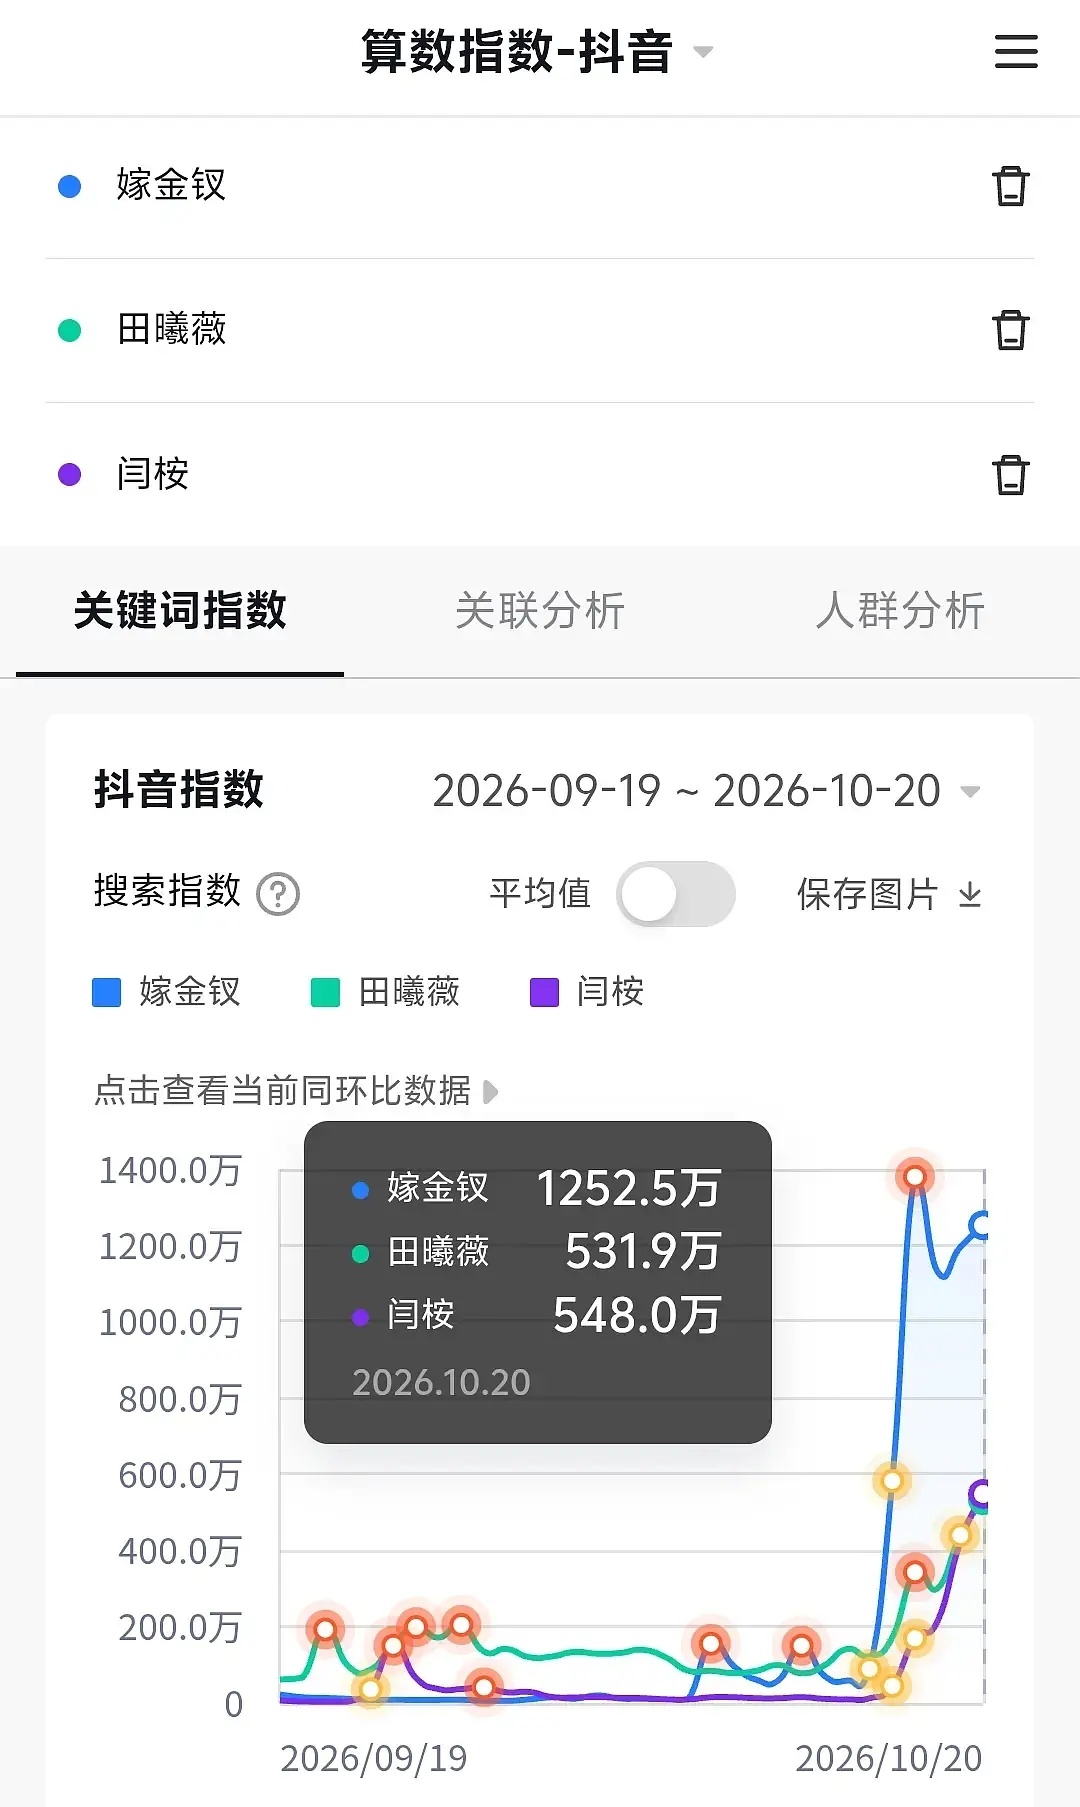Open 点击查看当前同环比数据 link
1080x1807 pixels.
click(x=295, y=1091)
